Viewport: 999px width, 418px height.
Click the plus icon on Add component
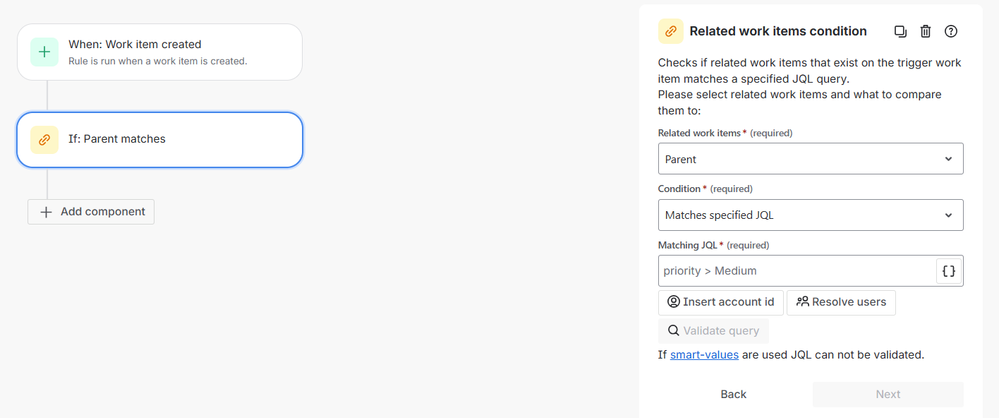46,212
